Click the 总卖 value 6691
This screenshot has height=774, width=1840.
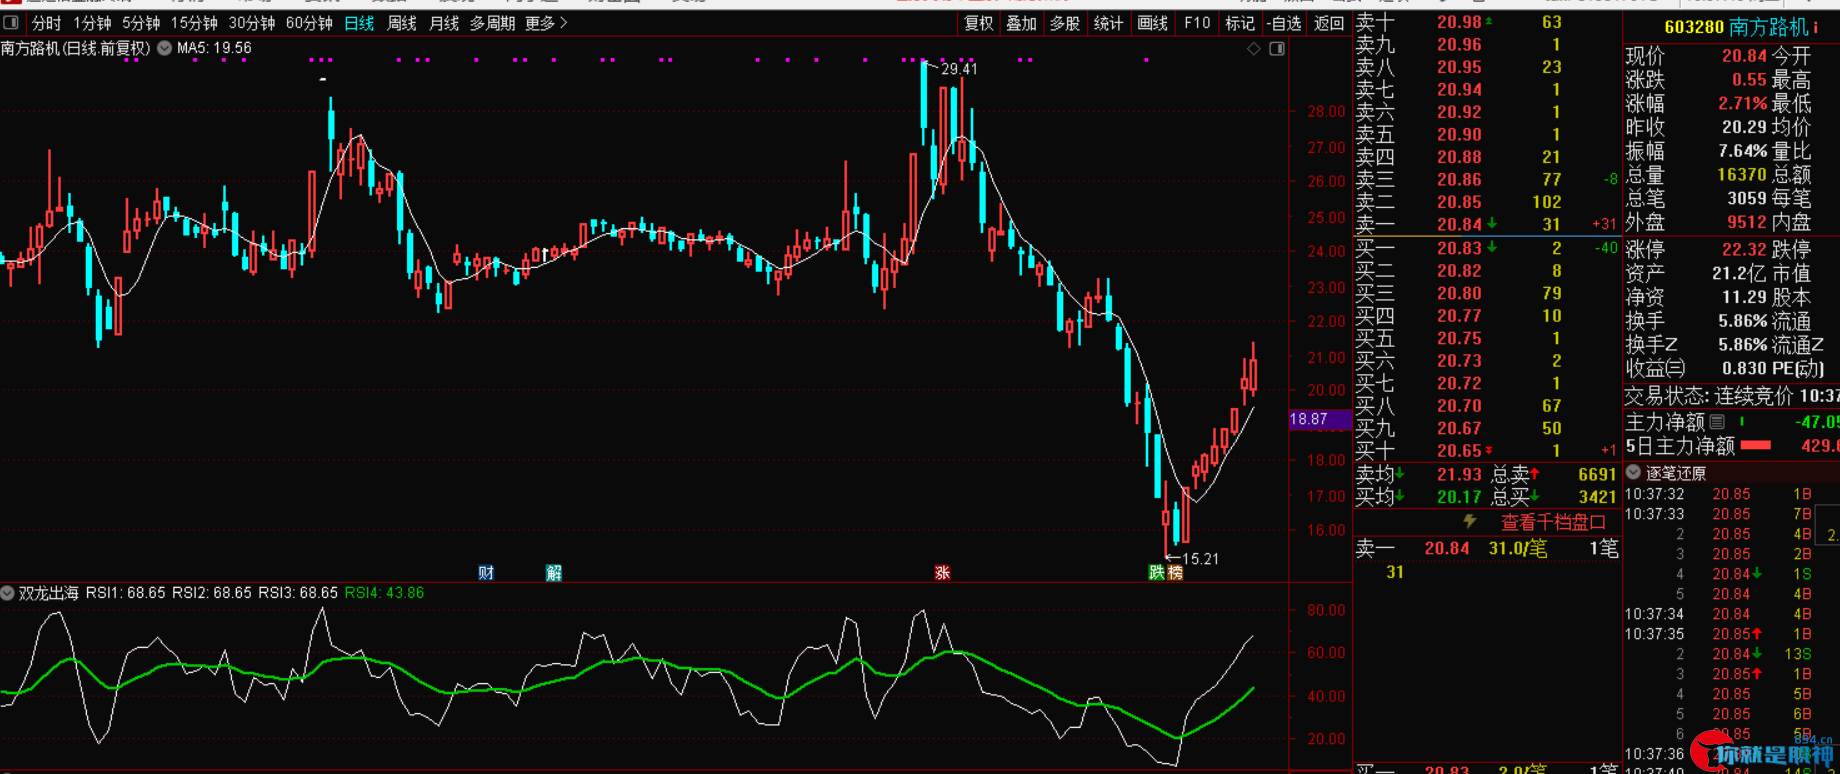1597,475
